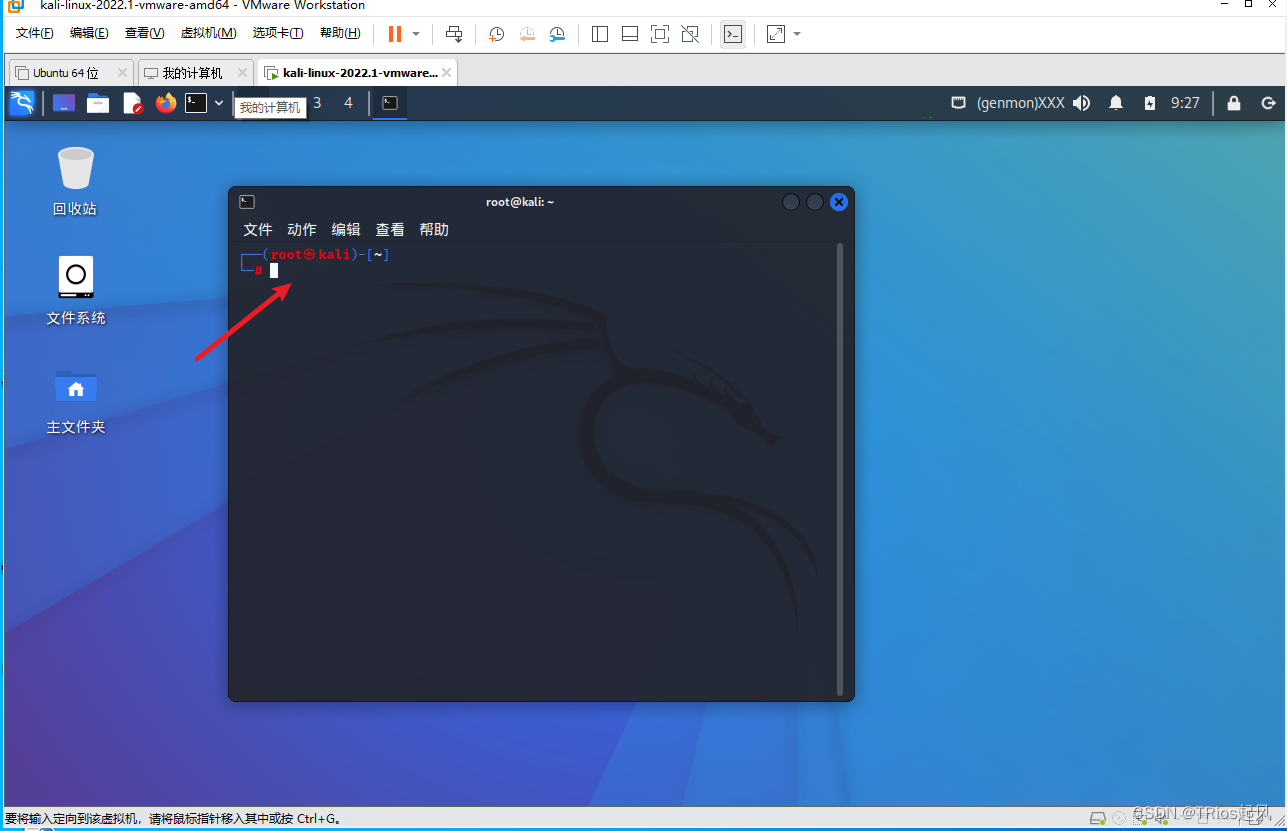This screenshot has height=831, width=1287.
Task: Open the 回收站 trash desktop icon
Action: pos(75,181)
